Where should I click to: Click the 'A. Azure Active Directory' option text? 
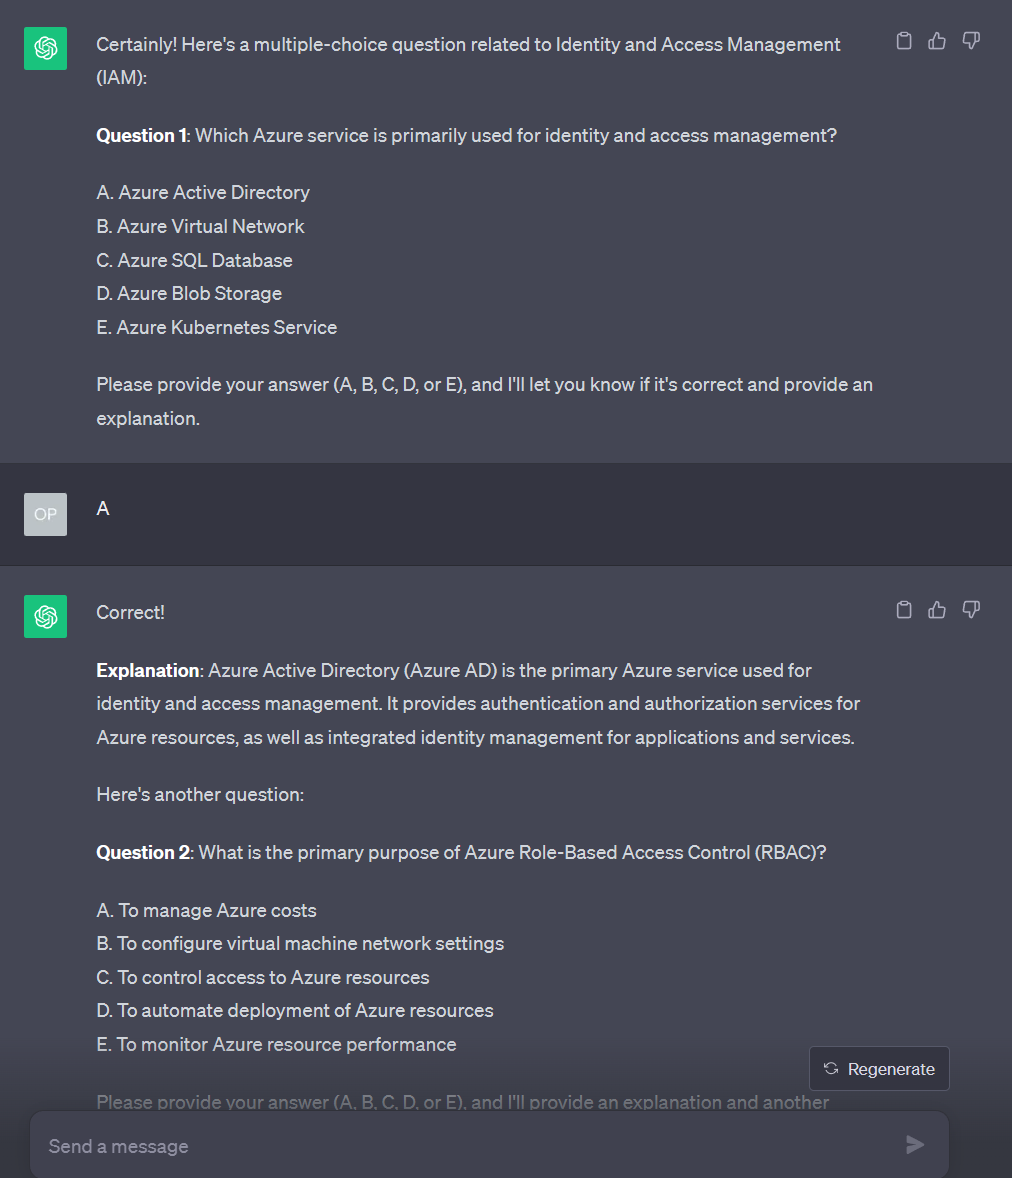coord(203,192)
